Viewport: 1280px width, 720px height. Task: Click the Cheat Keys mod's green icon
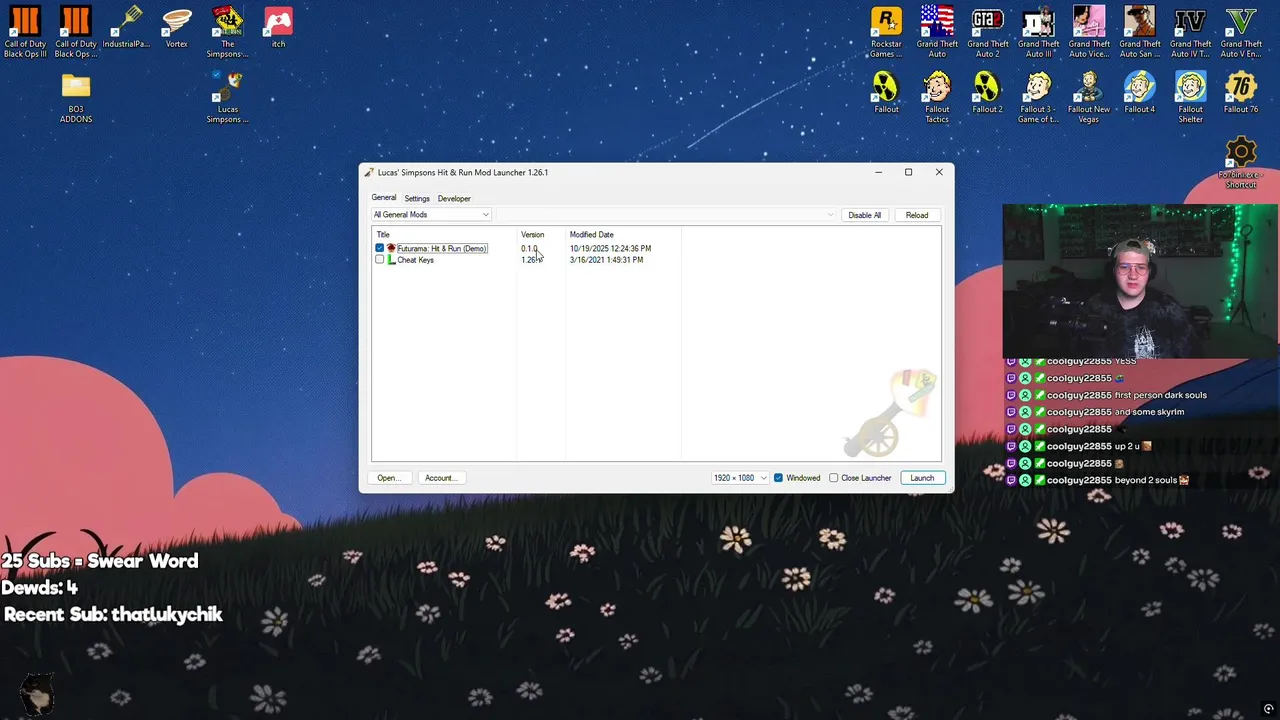[391, 260]
